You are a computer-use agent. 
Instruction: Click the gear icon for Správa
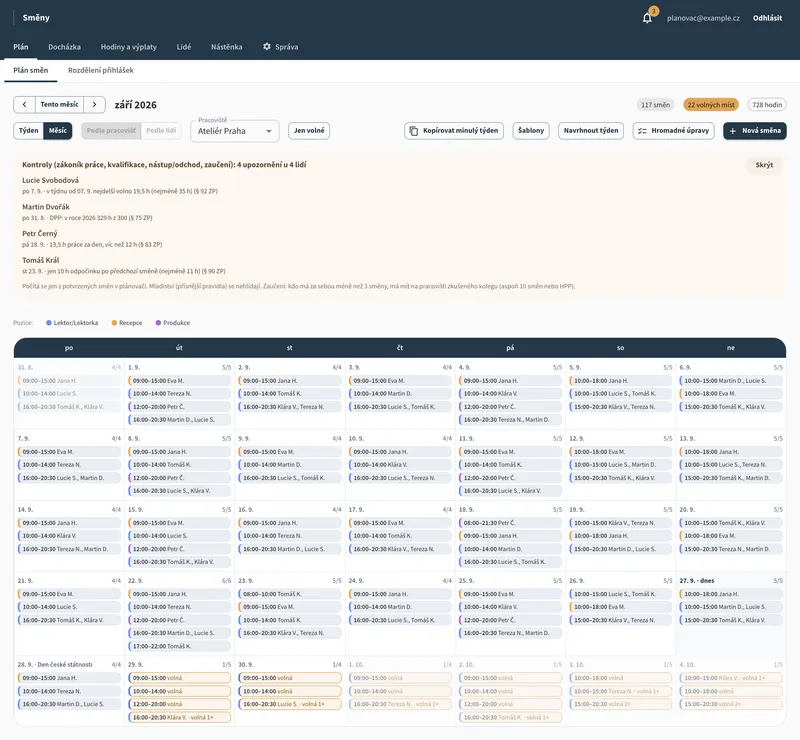click(267, 46)
